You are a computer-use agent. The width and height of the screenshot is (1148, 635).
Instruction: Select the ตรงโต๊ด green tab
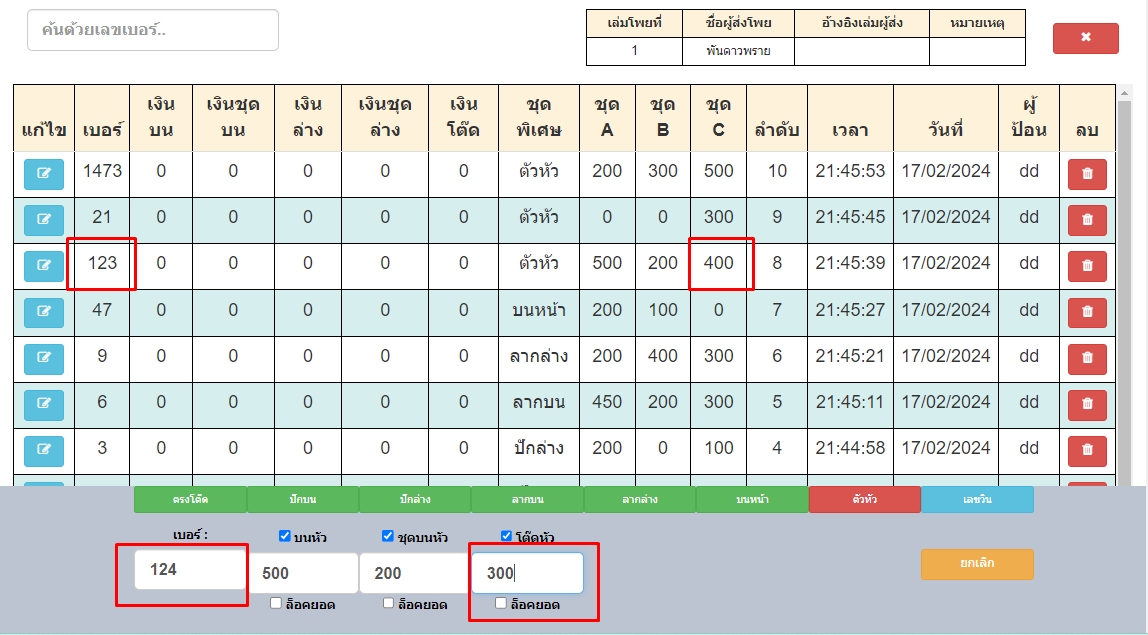coord(190,499)
